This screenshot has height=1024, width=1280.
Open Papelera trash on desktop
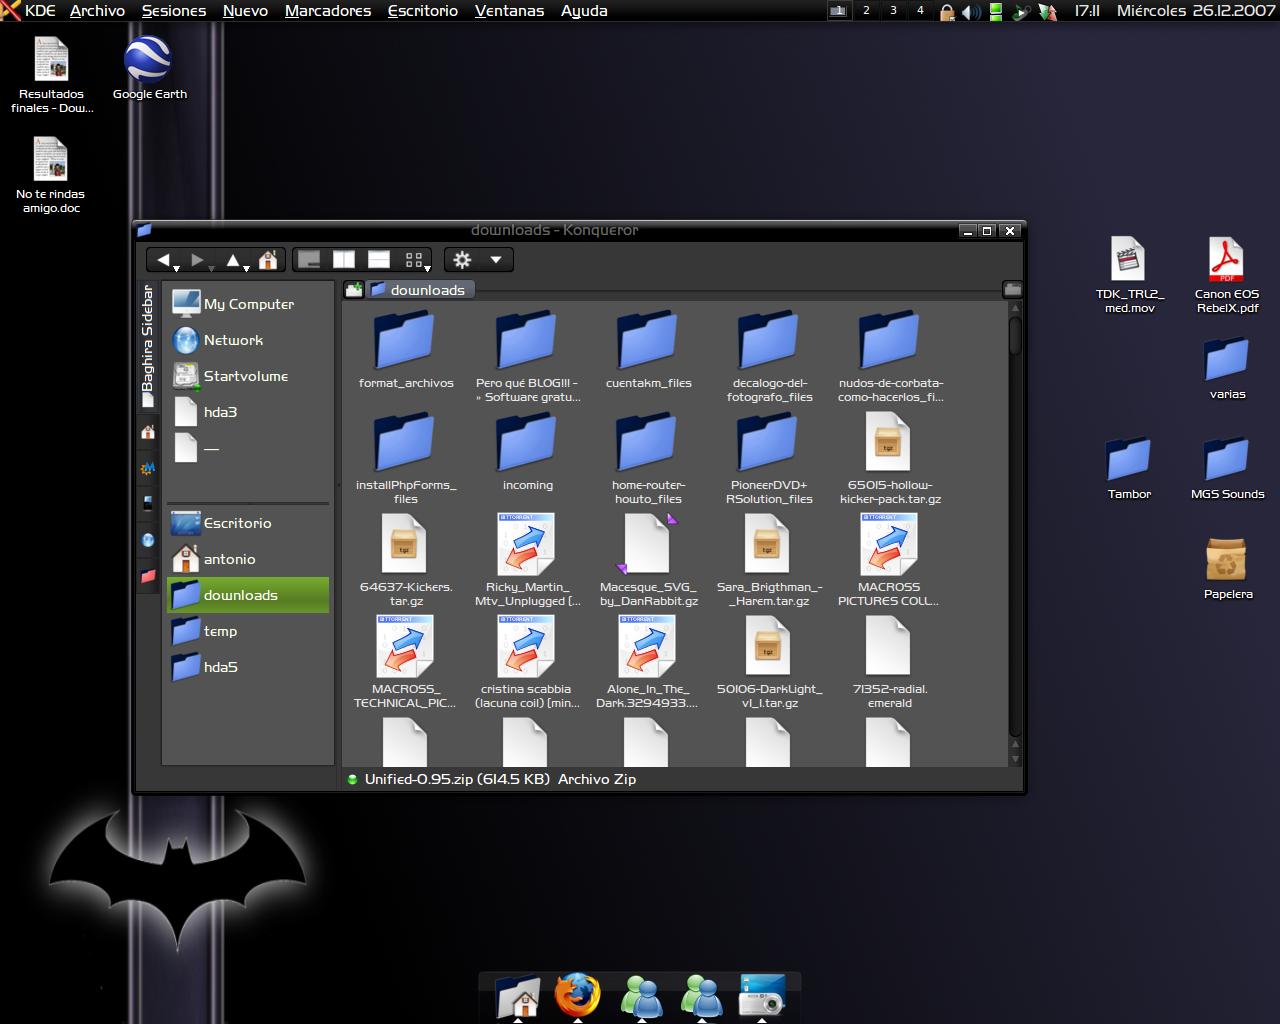click(x=1227, y=568)
